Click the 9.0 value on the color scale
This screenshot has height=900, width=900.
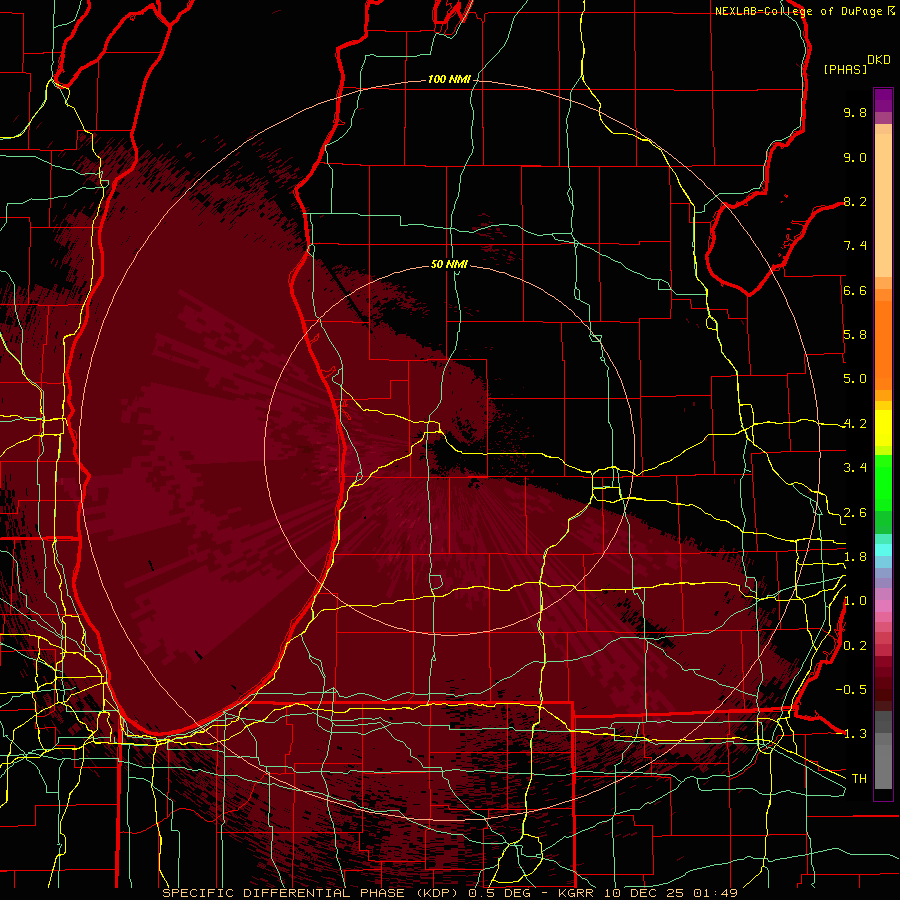pos(855,157)
